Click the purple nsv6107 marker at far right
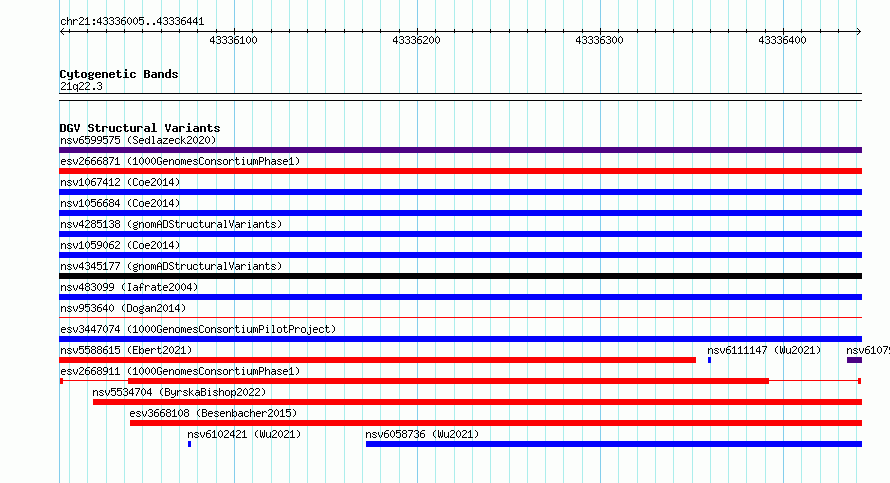 point(854,360)
